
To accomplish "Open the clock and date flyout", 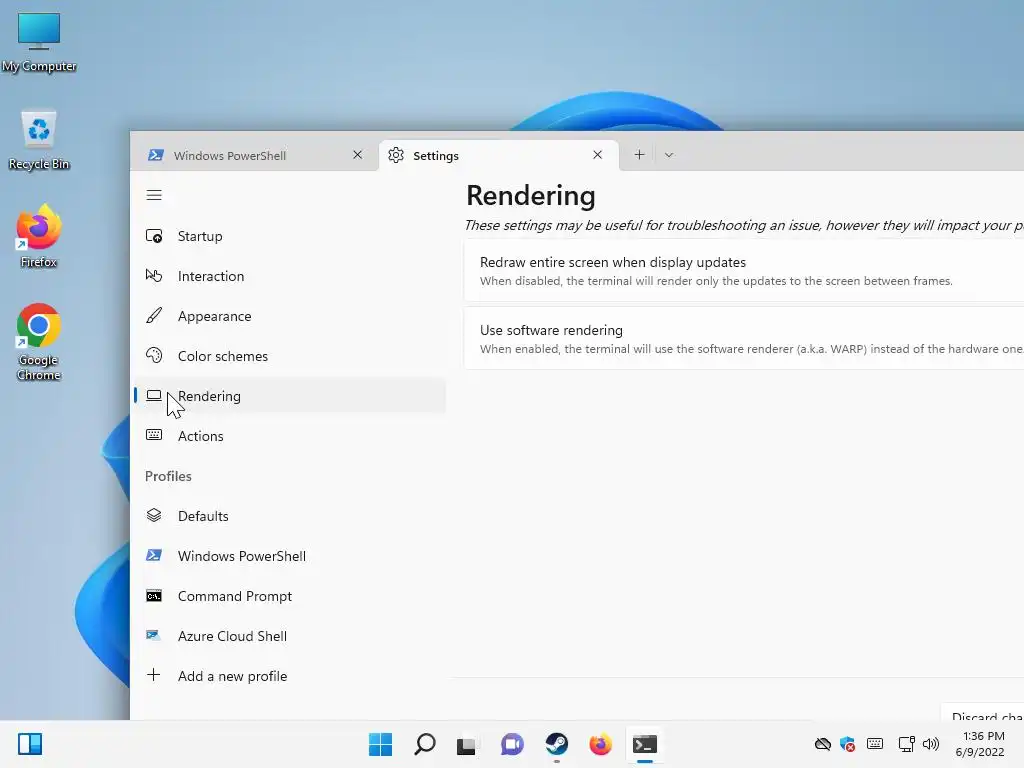I will (x=981, y=744).
